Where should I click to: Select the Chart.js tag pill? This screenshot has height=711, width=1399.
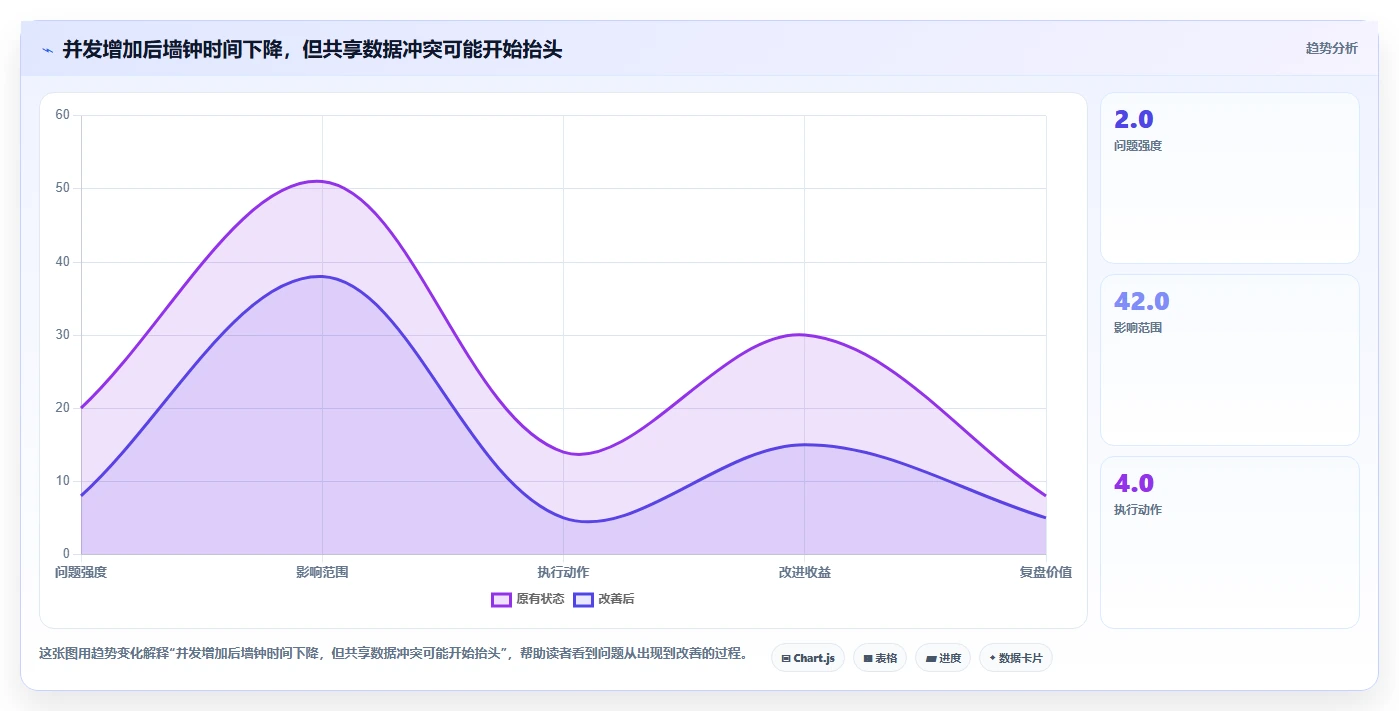(808, 658)
